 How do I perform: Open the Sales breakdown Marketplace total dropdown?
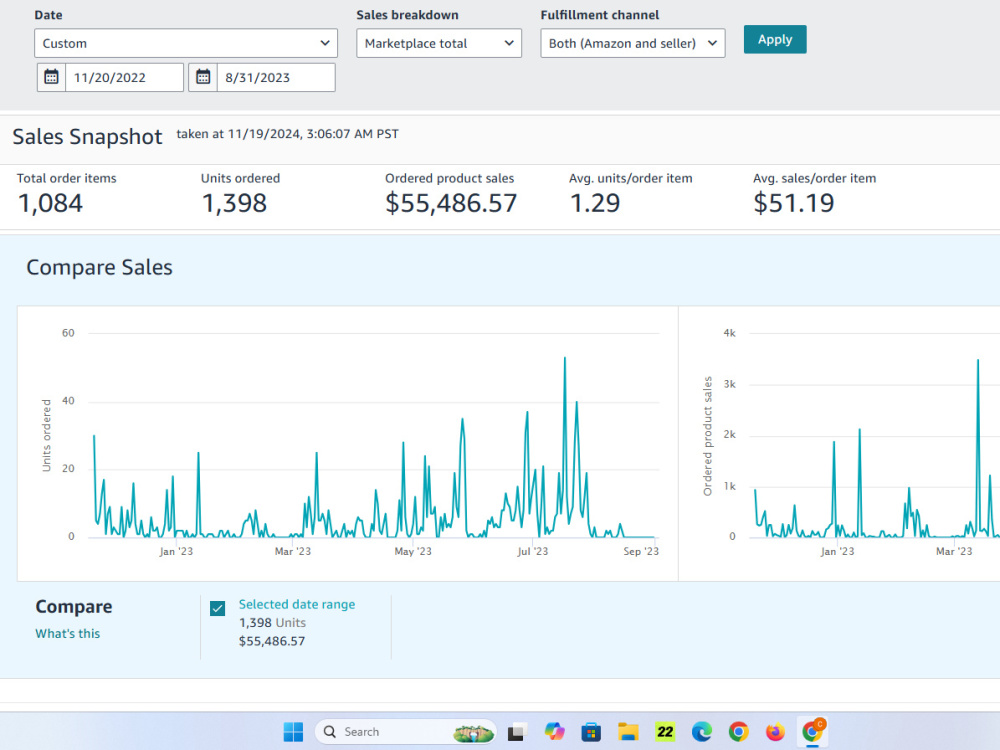point(439,43)
